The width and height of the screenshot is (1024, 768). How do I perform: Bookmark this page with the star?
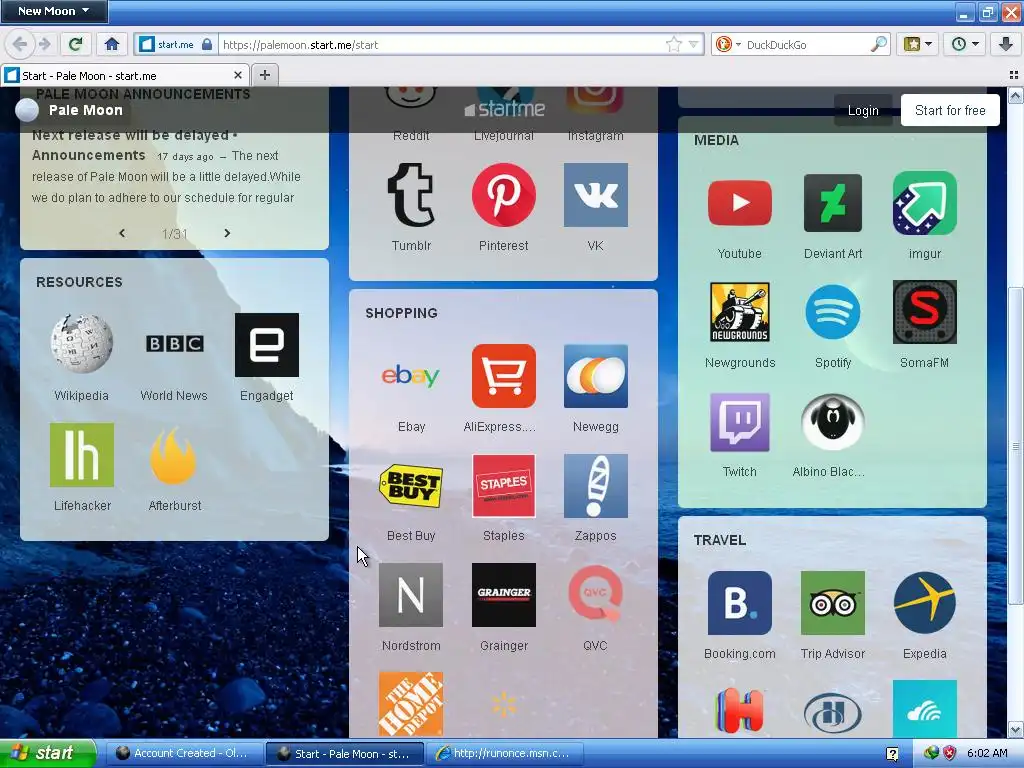pyautogui.click(x=673, y=44)
